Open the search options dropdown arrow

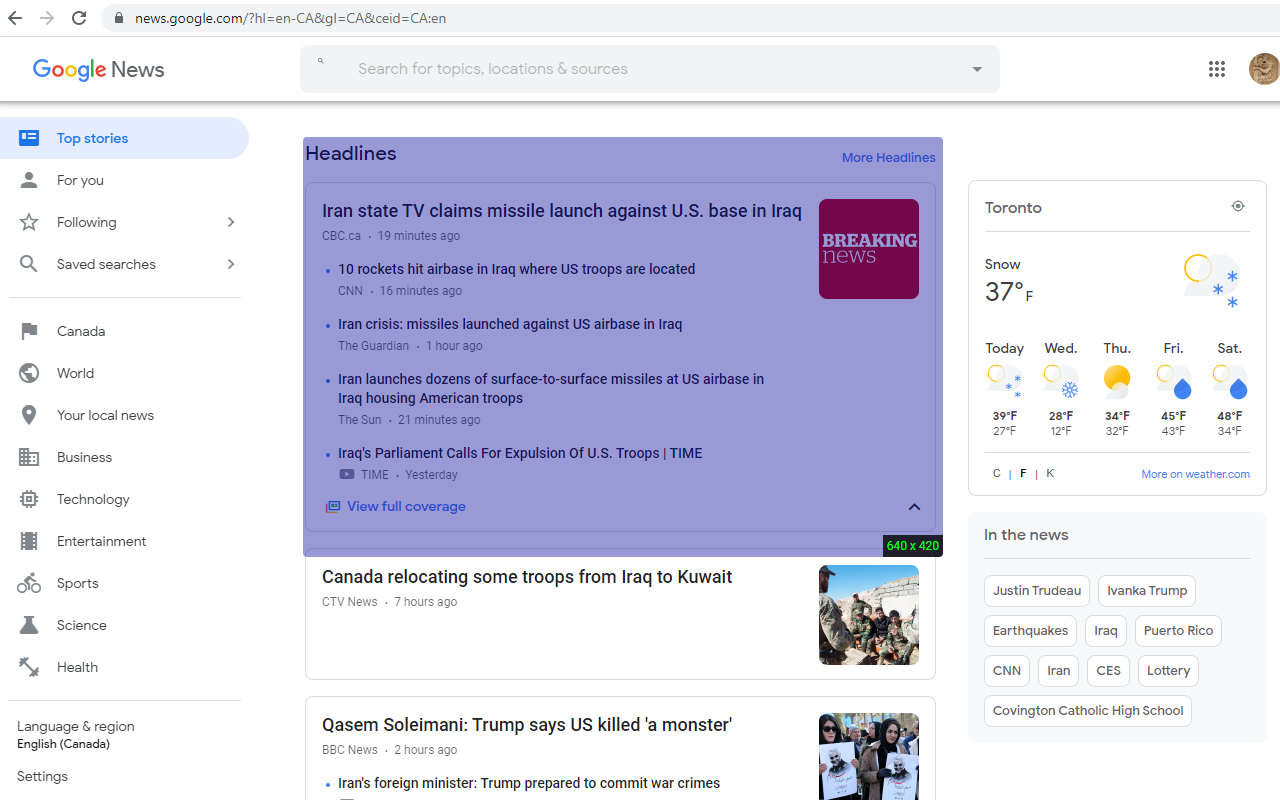click(977, 69)
